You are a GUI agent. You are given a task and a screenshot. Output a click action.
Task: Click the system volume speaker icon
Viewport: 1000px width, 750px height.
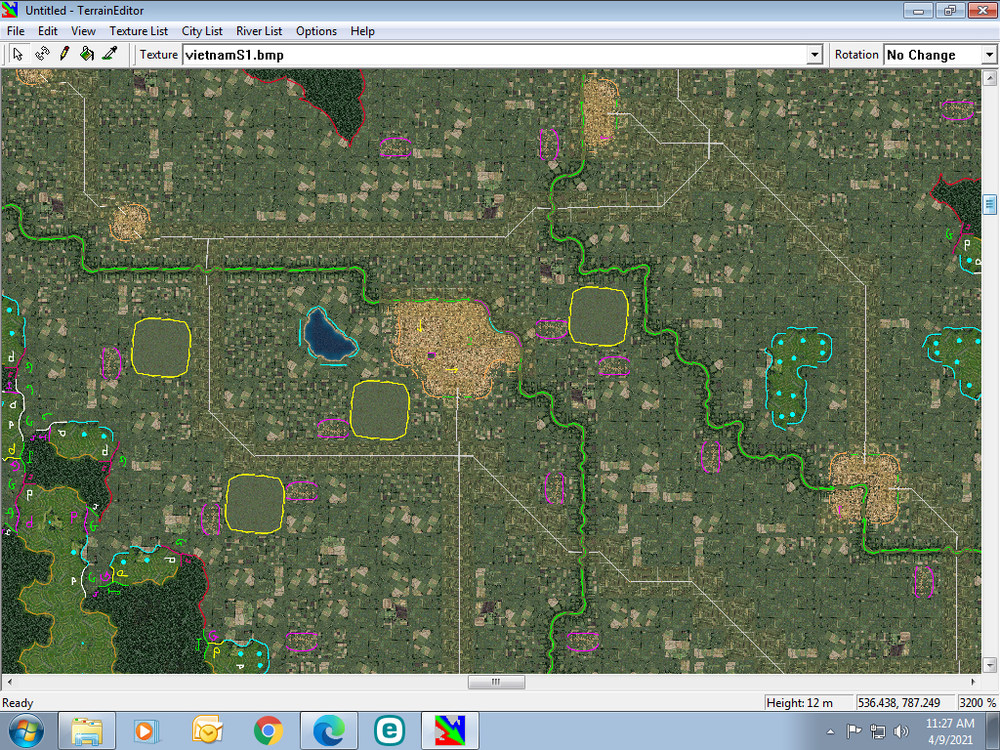pyautogui.click(x=901, y=731)
